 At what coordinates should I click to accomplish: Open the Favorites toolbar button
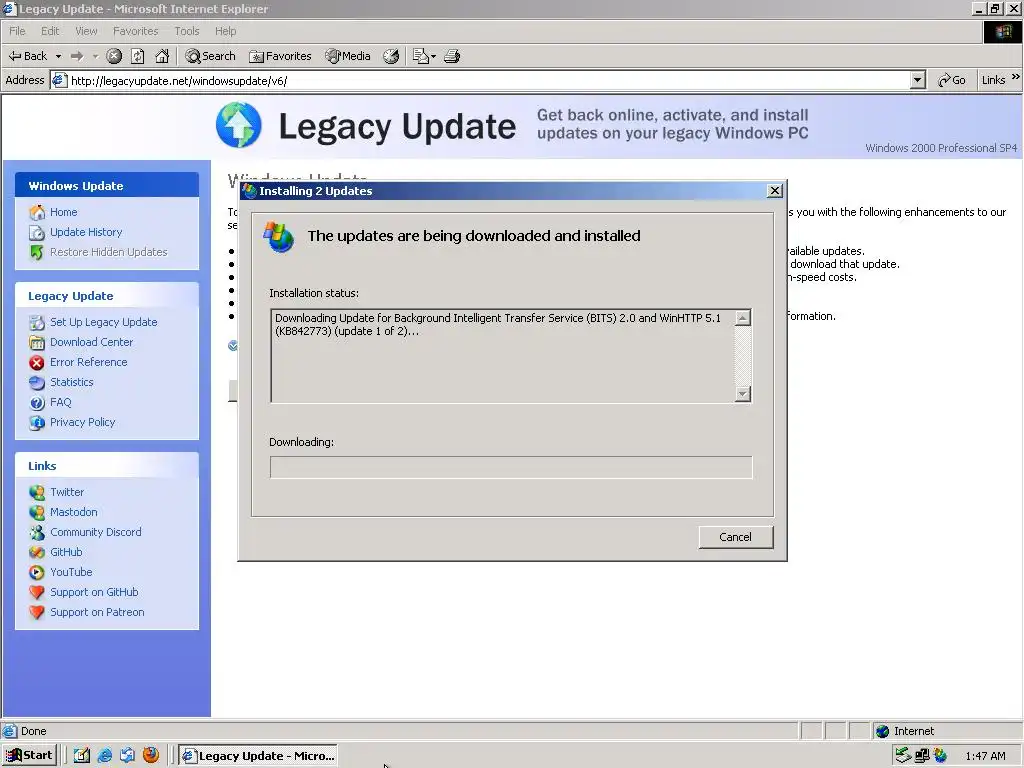pos(280,56)
